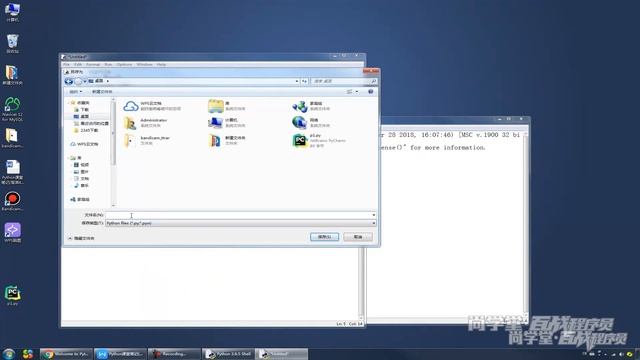Open the view options dropdown arrow

pyautogui.click(x=357, y=91)
